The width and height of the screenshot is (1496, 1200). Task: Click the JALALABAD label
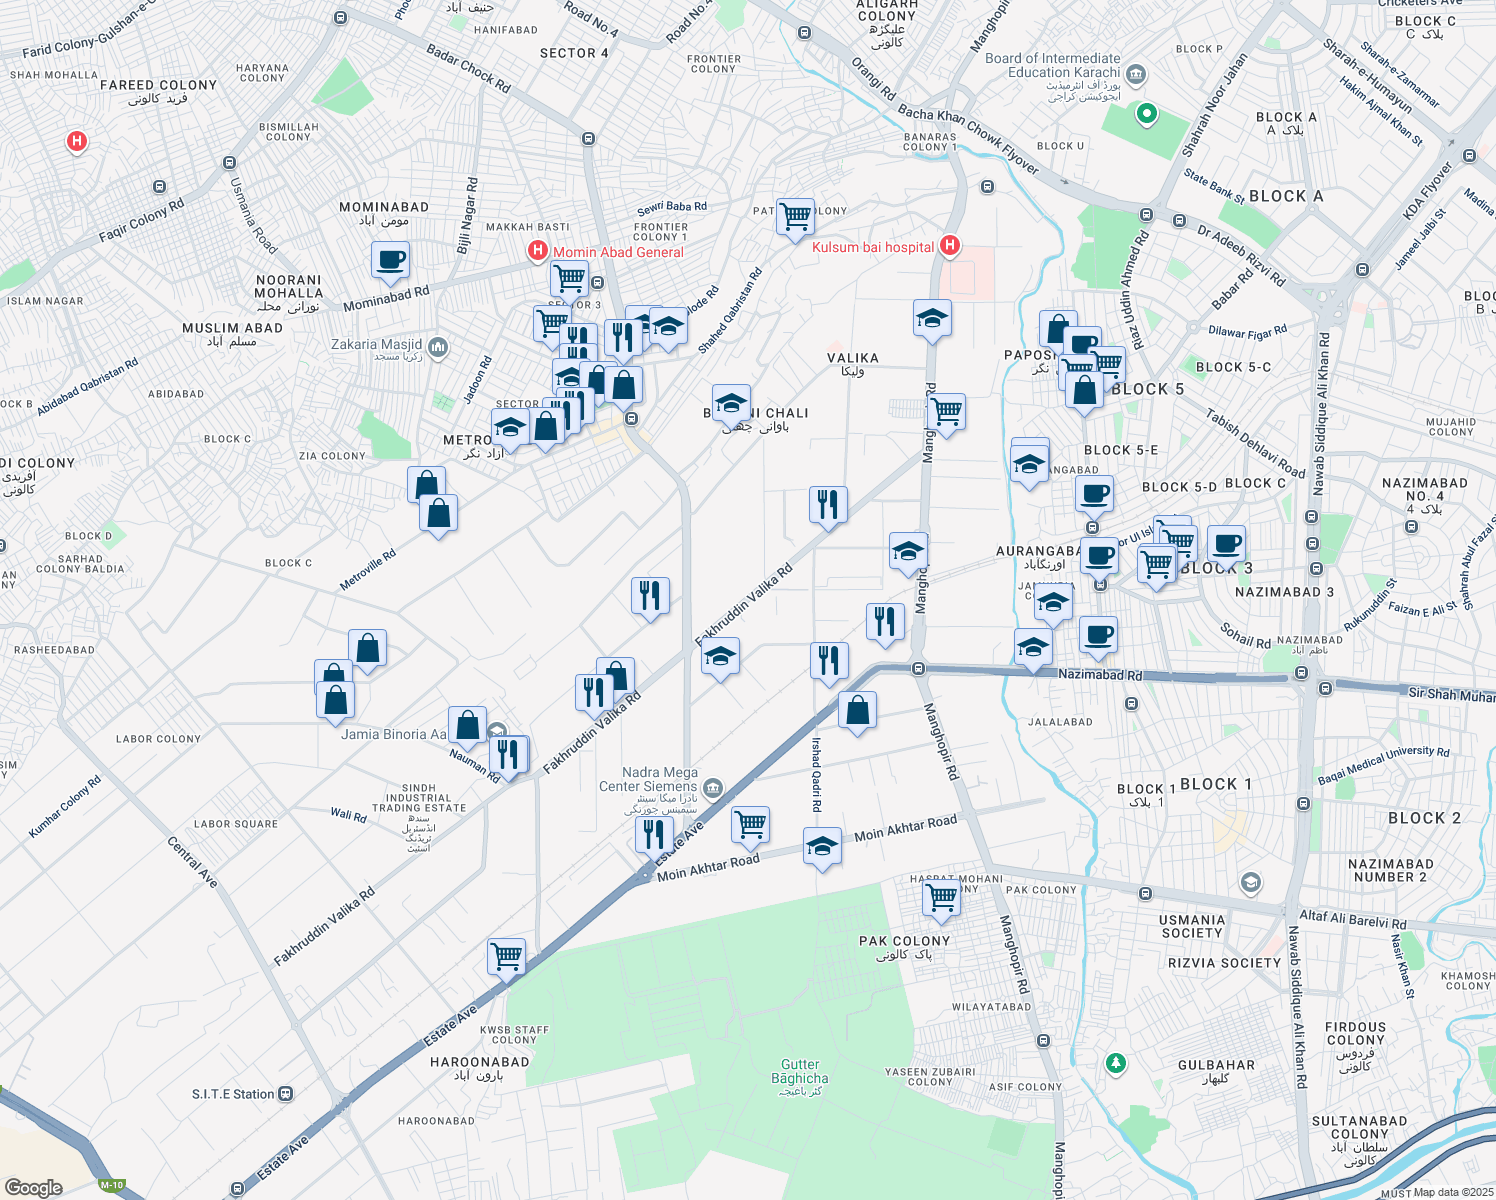point(1061,722)
